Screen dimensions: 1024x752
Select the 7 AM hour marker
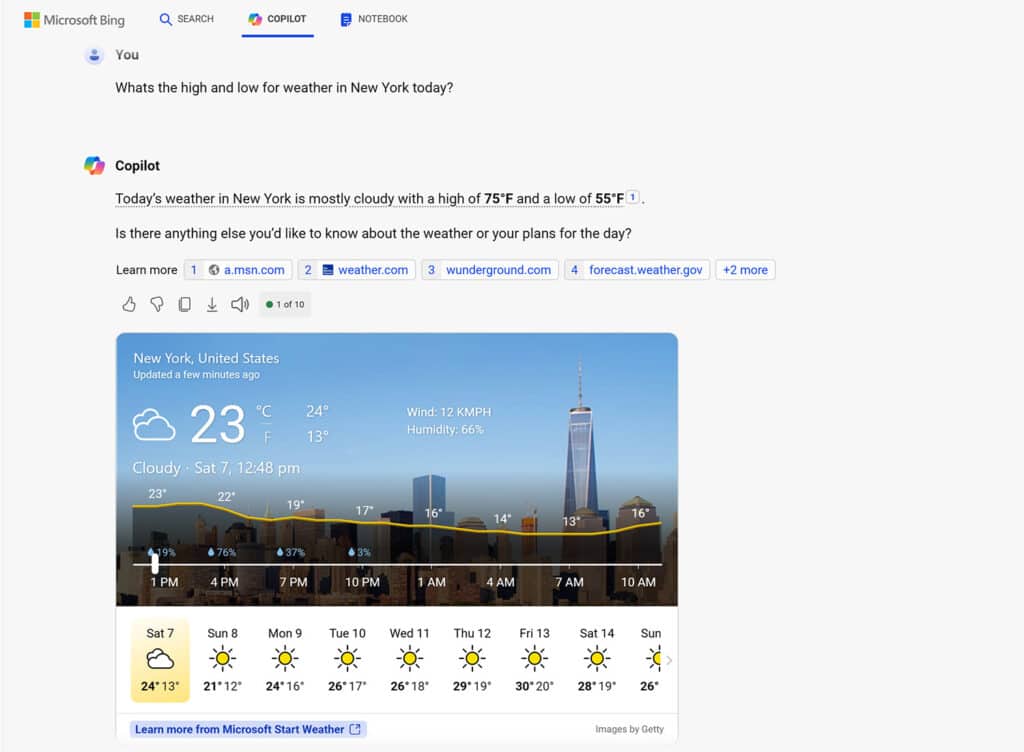(569, 582)
